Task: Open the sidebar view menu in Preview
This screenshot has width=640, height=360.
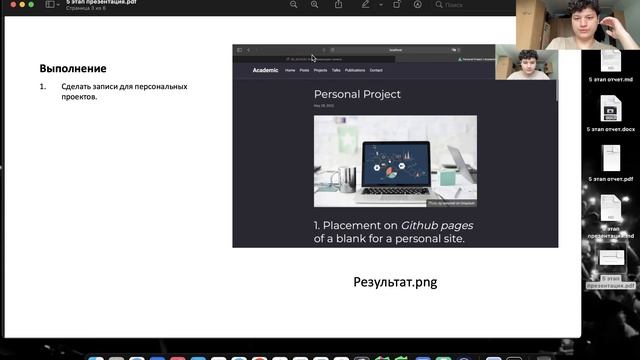Action: 53,4
